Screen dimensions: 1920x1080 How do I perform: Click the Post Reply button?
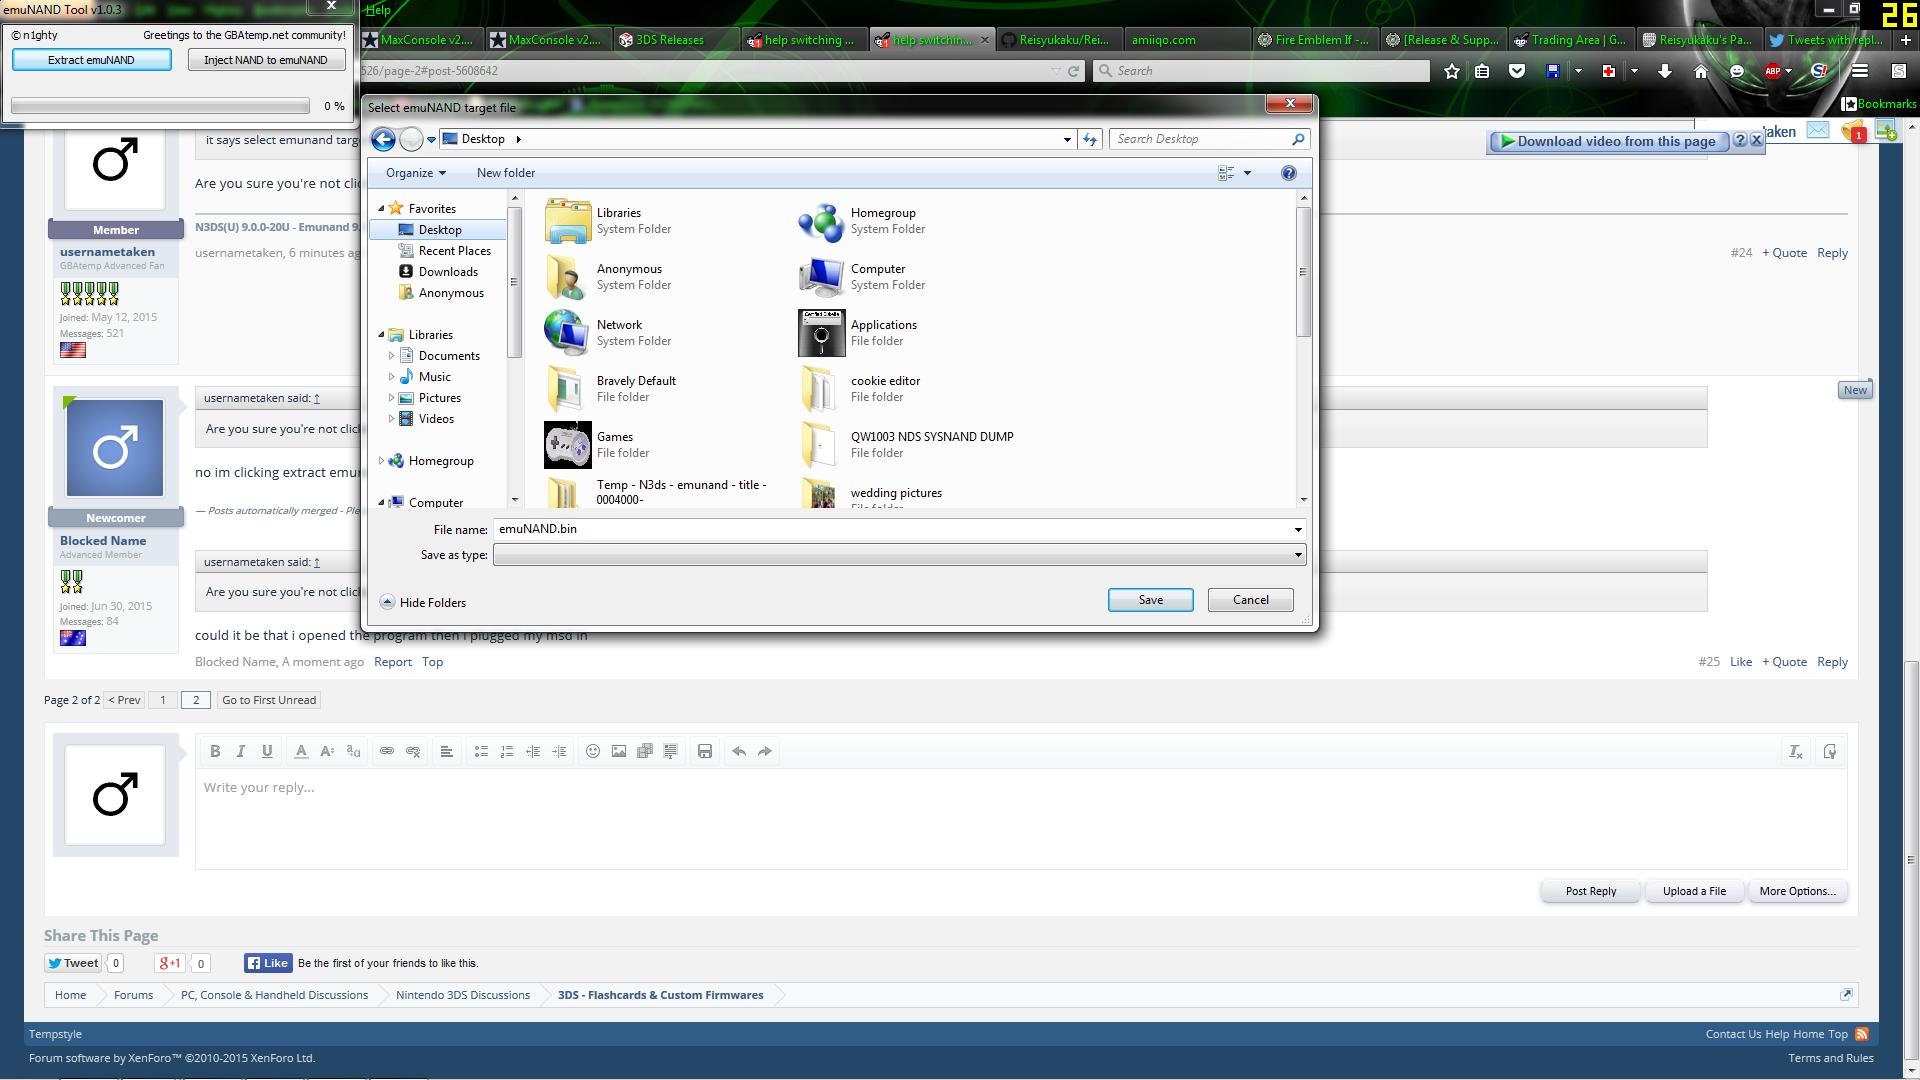(x=1590, y=891)
